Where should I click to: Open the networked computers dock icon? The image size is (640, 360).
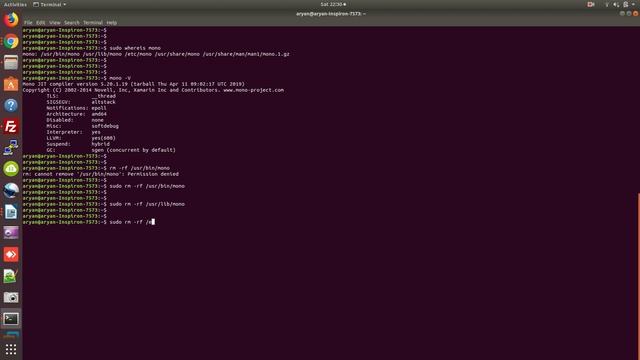click(x=11, y=148)
